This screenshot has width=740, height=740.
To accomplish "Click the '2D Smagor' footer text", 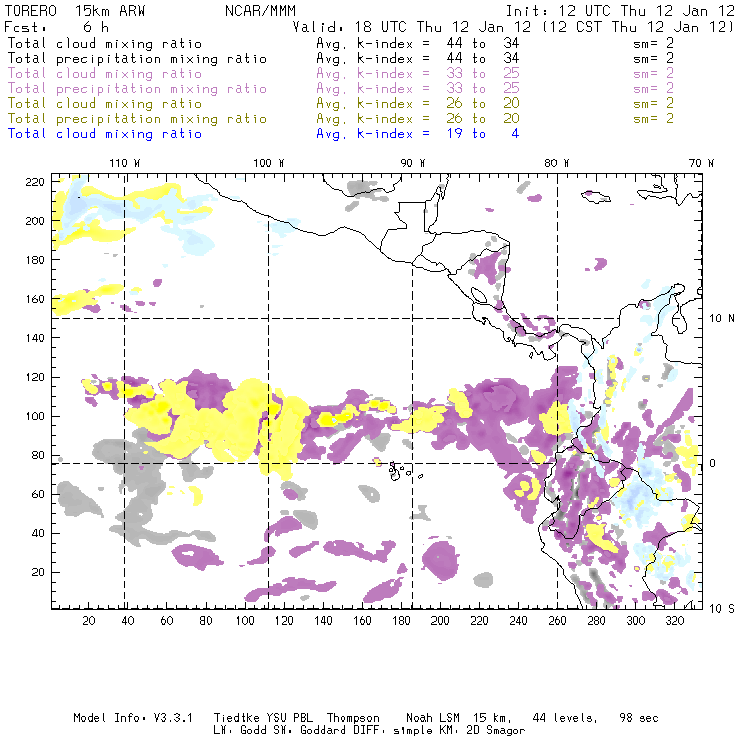I will point(496,731).
